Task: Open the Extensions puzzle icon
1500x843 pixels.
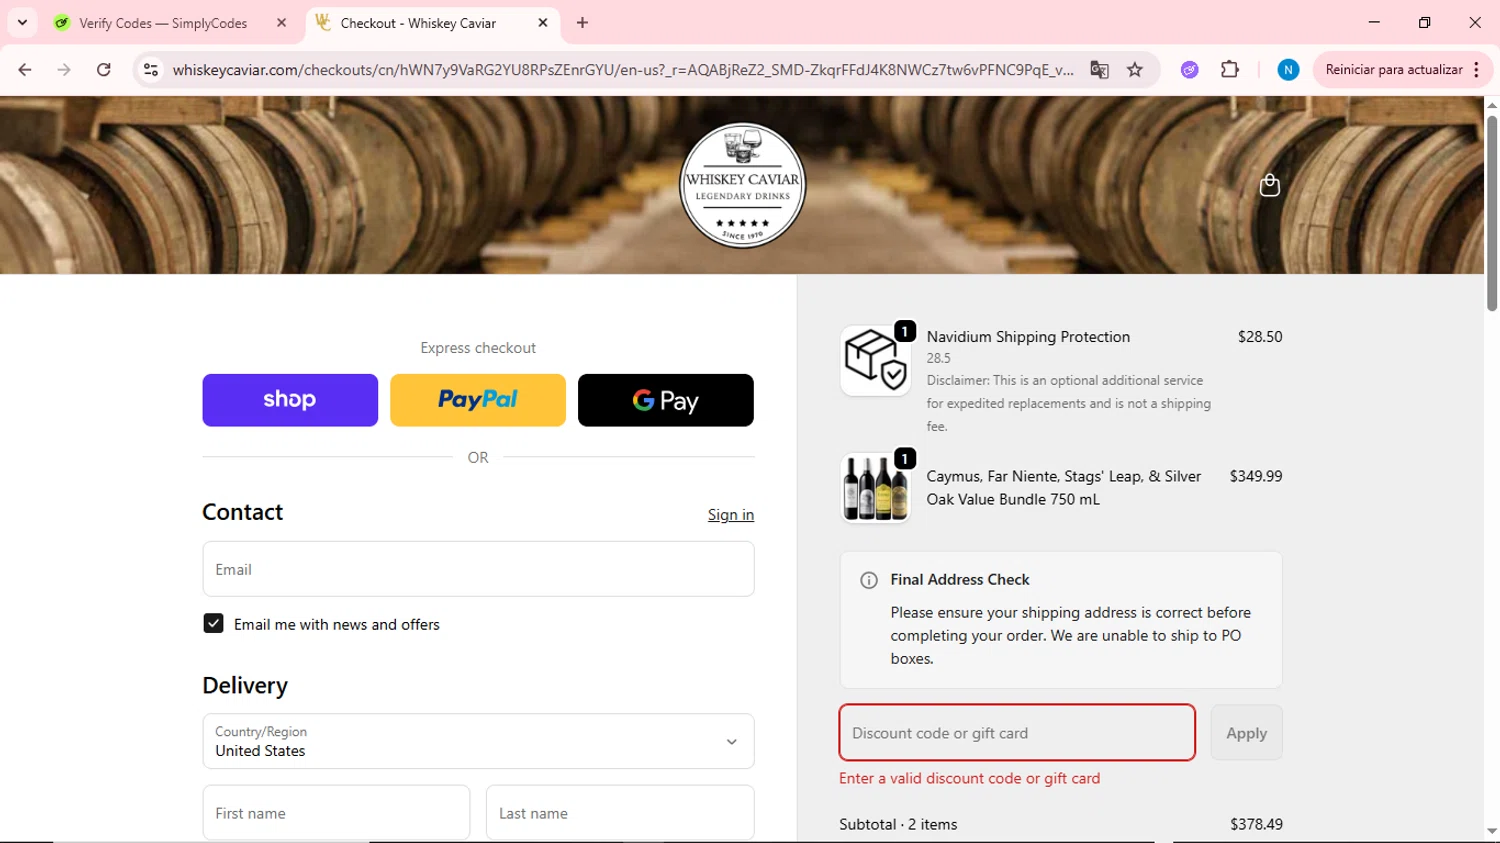Action: (1230, 70)
